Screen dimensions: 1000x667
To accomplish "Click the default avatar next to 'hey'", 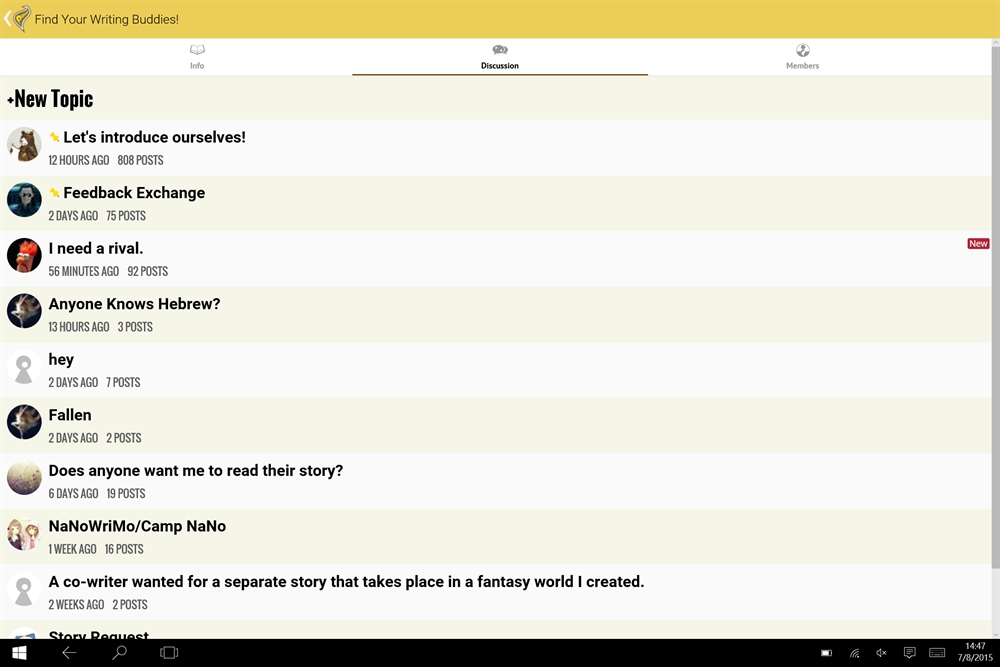I will [x=24, y=367].
